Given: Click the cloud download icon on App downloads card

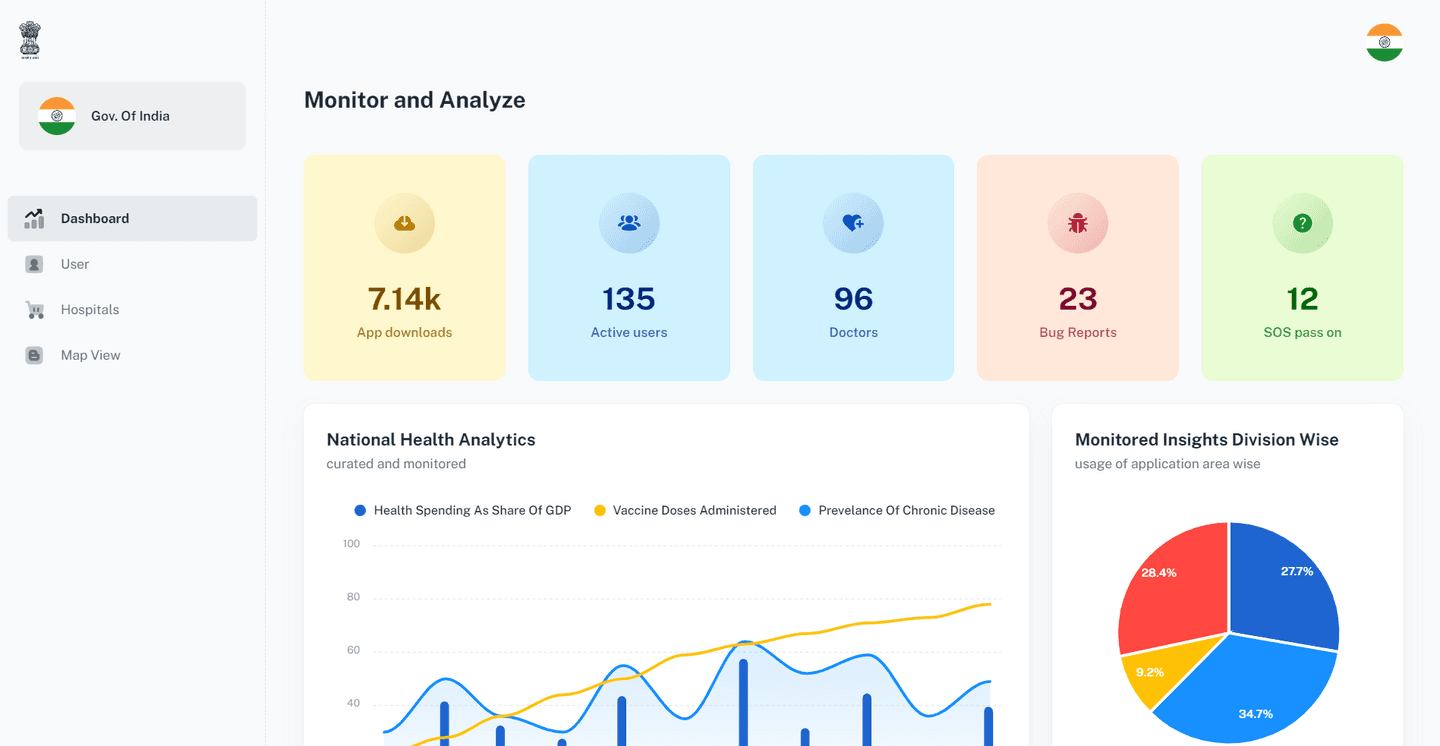Looking at the screenshot, I should coord(405,223).
